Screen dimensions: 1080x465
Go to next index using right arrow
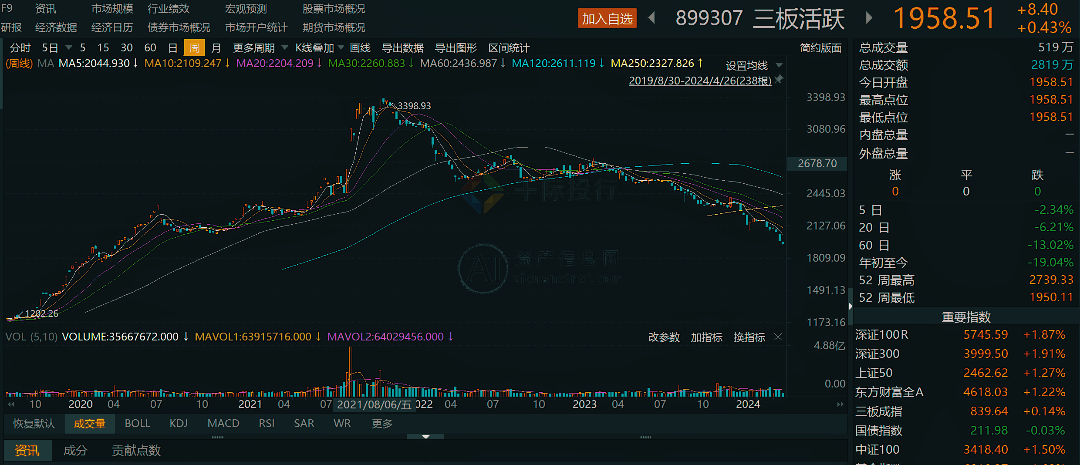coord(869,18)
